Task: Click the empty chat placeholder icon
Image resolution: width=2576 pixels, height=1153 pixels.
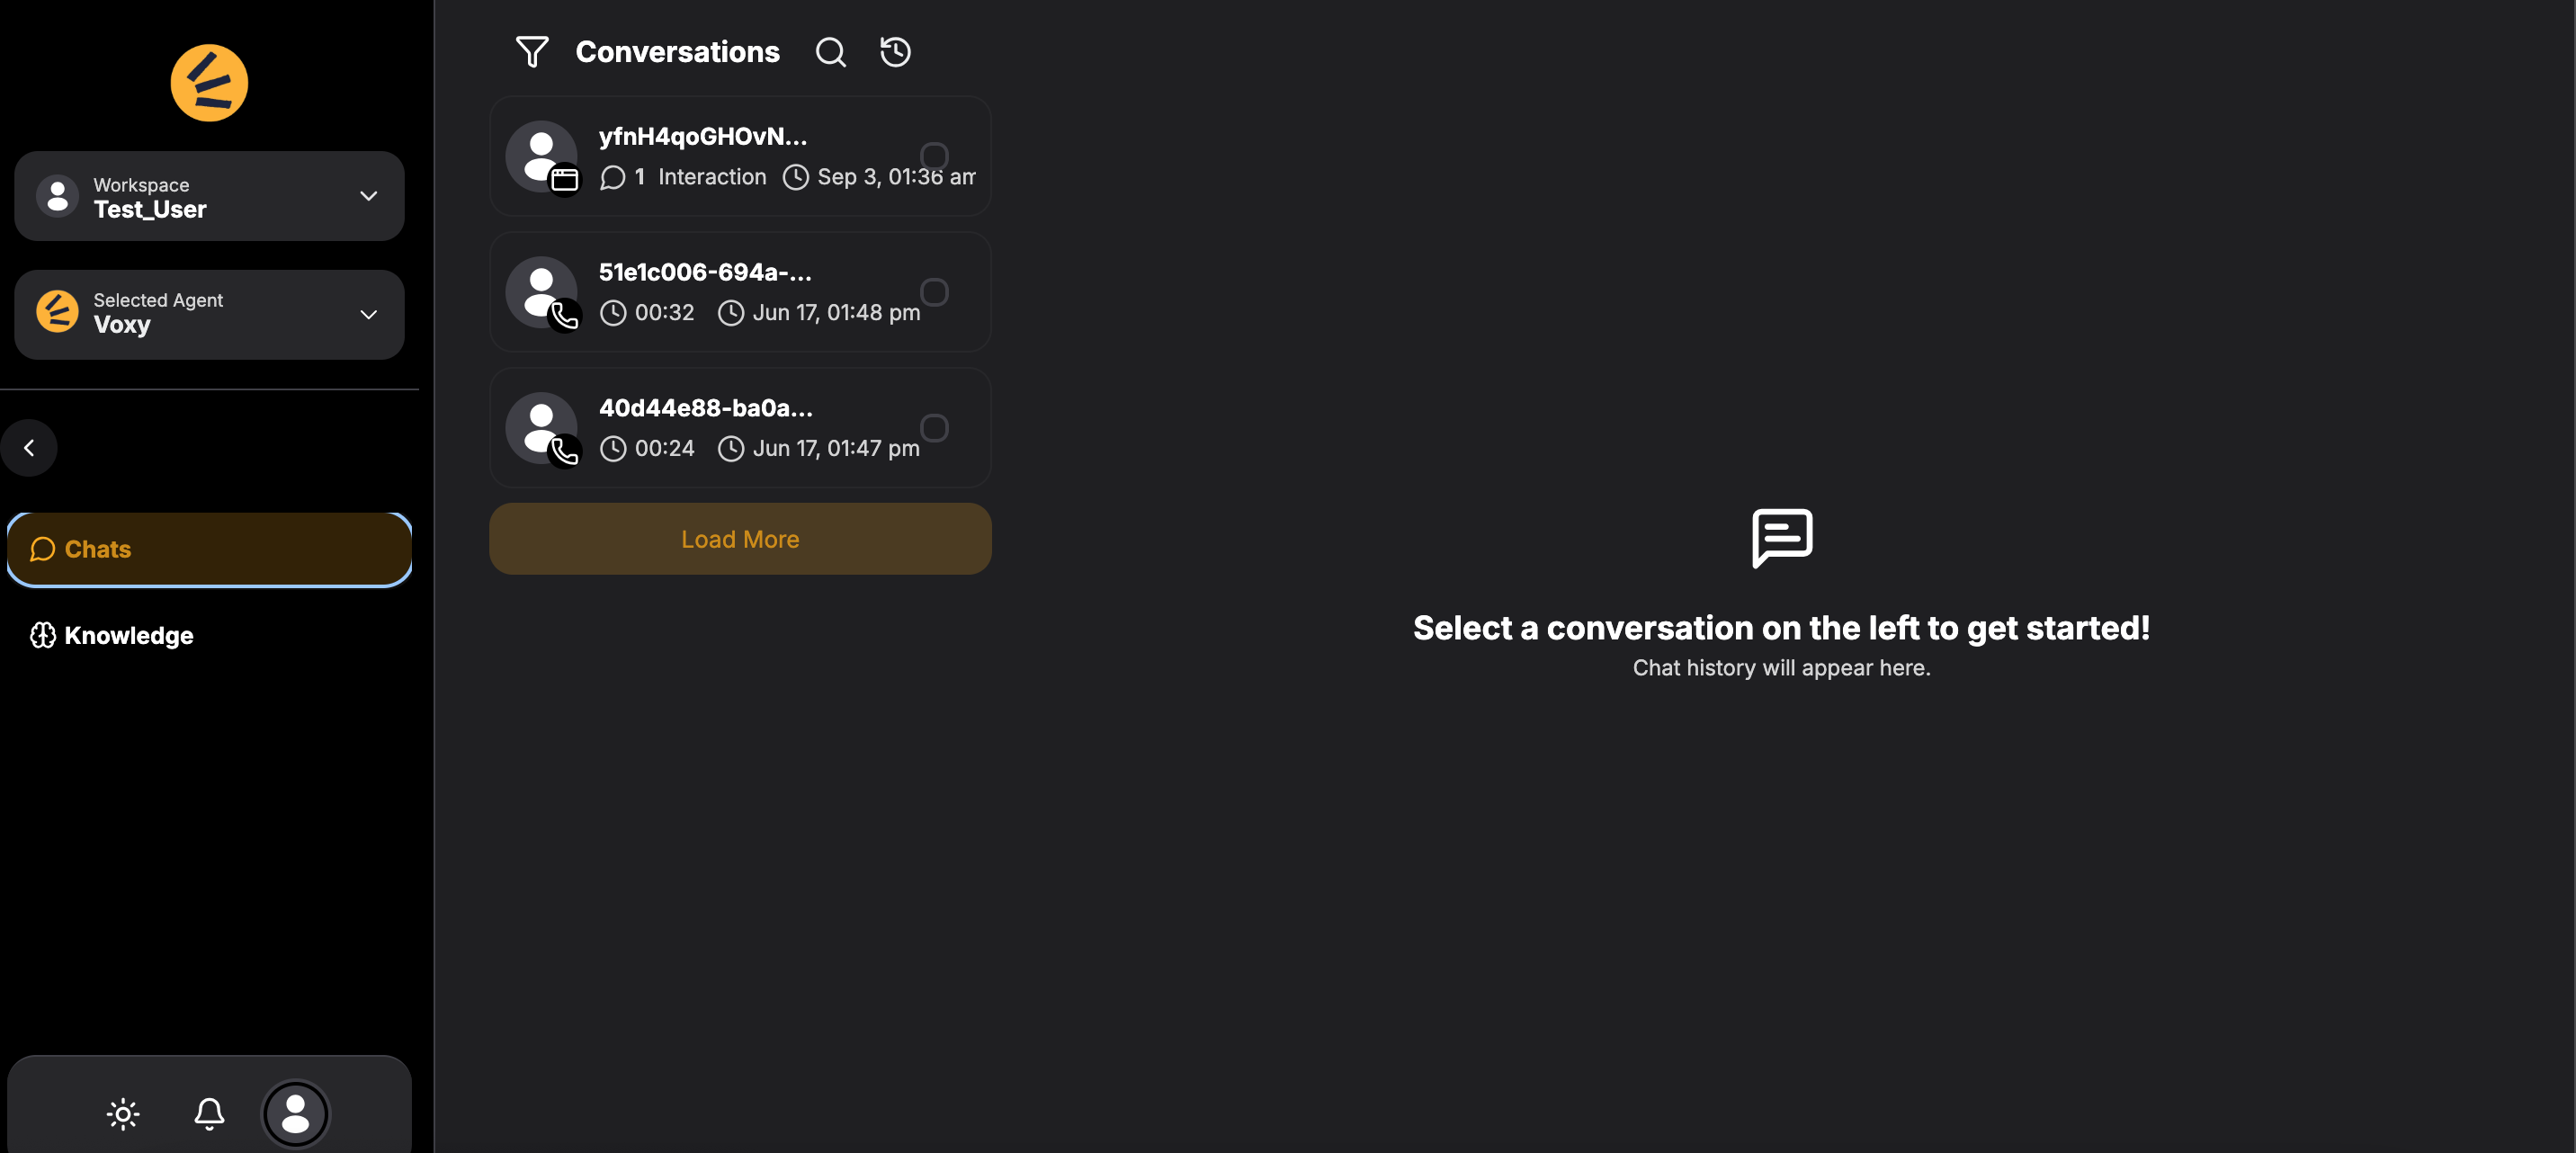Action: [x=1781, y=538]
